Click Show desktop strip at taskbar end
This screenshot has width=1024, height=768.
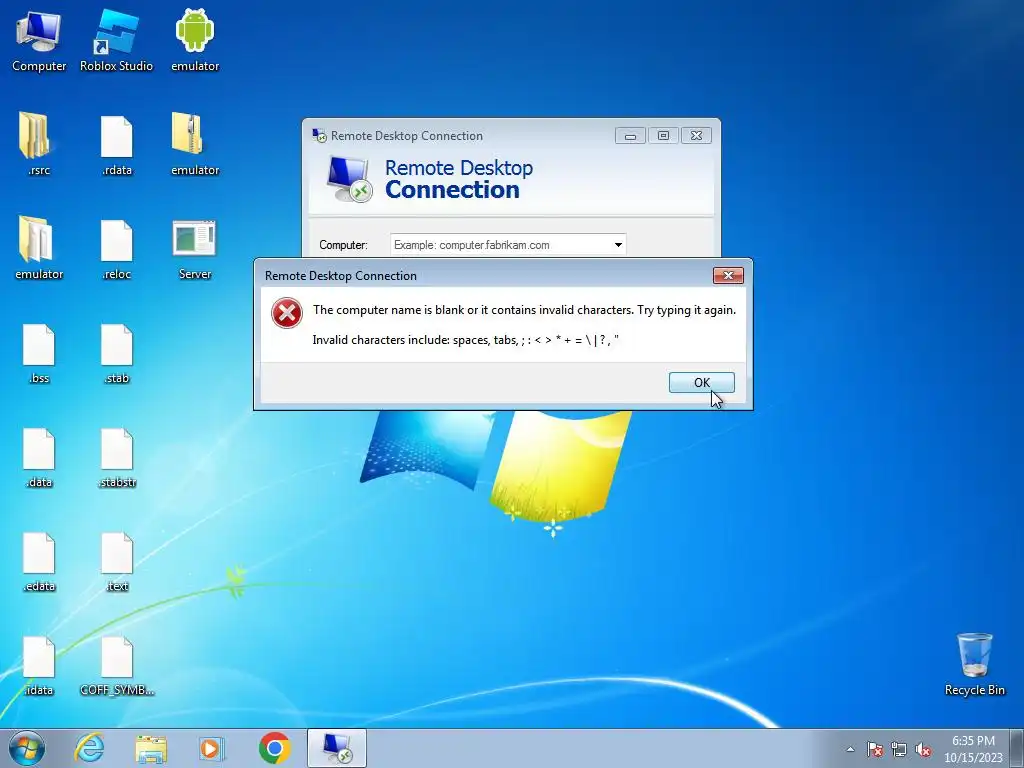pyautogui.click(x=1016, y=748)
